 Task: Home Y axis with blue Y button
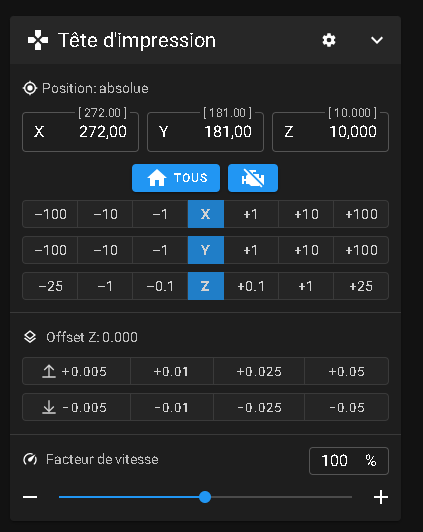(x=206, y=250)
